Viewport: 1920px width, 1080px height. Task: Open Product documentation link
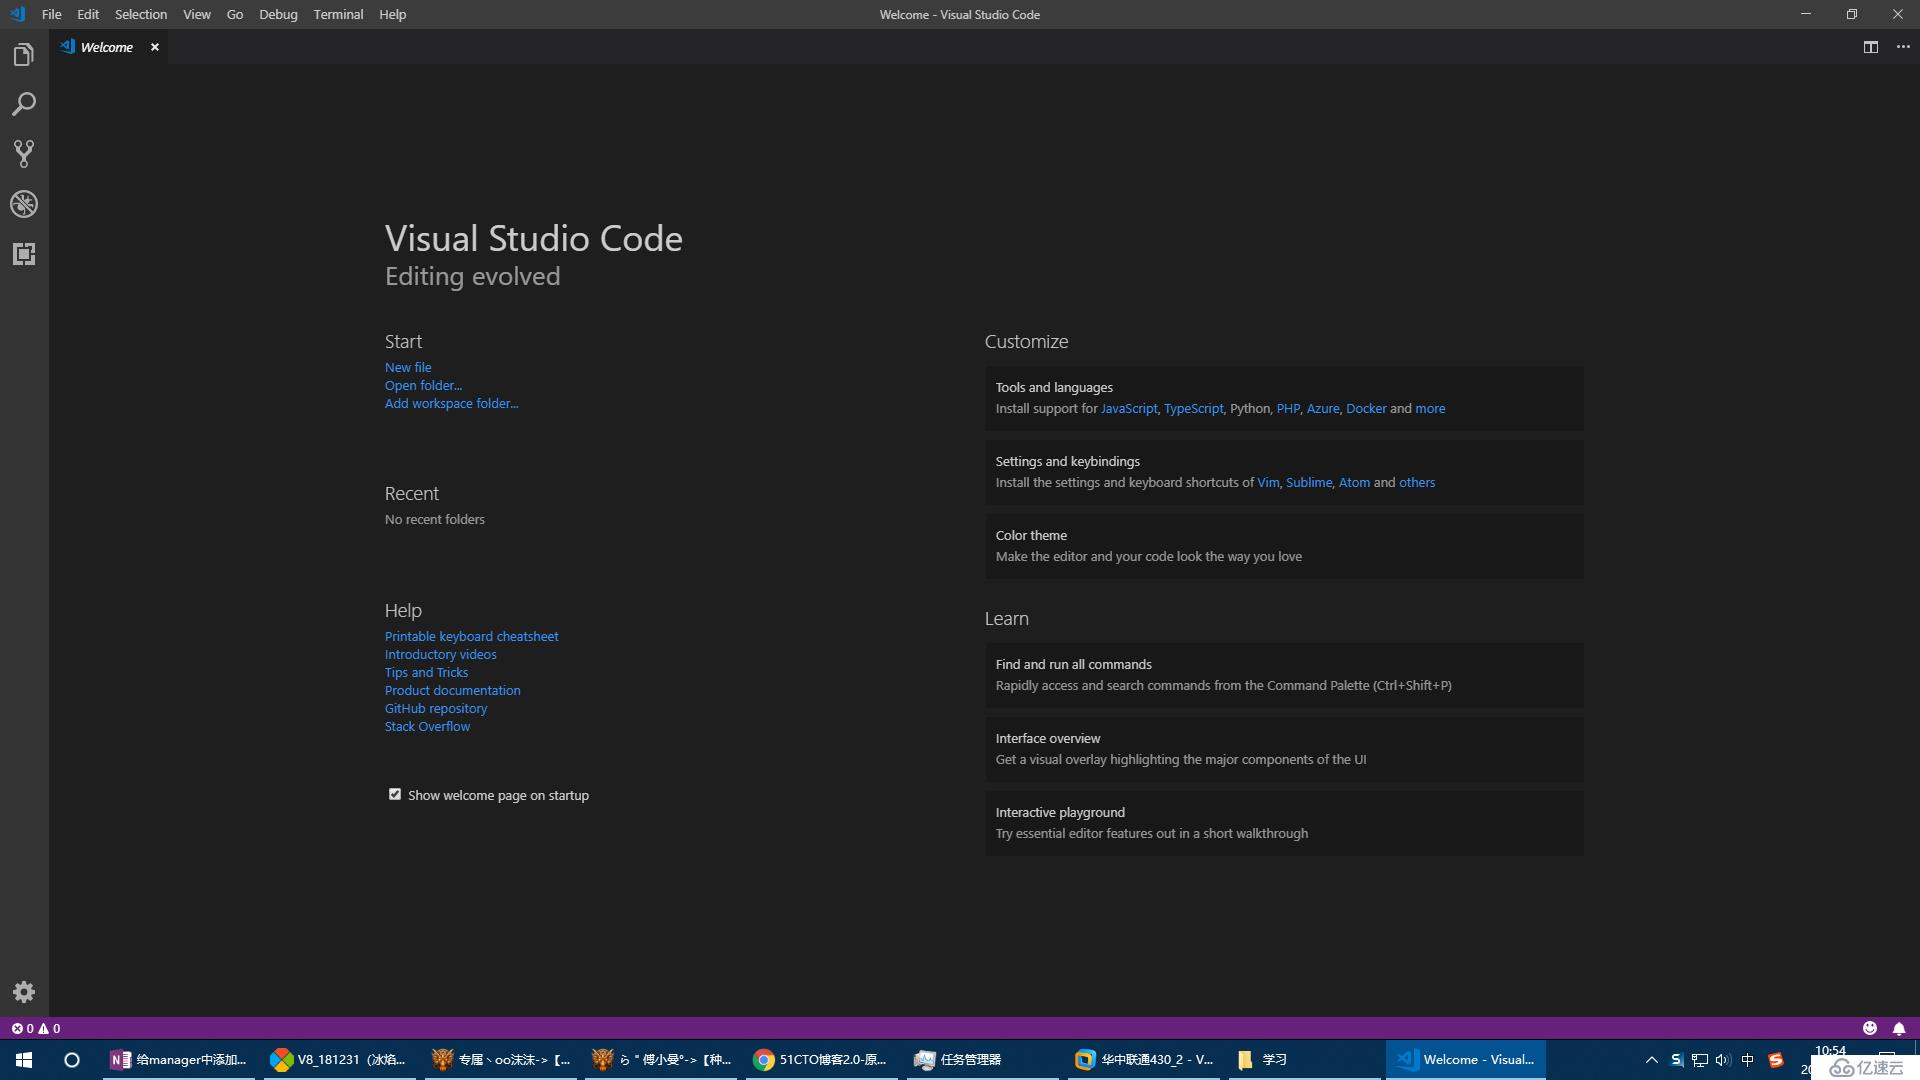click(452, 690)
